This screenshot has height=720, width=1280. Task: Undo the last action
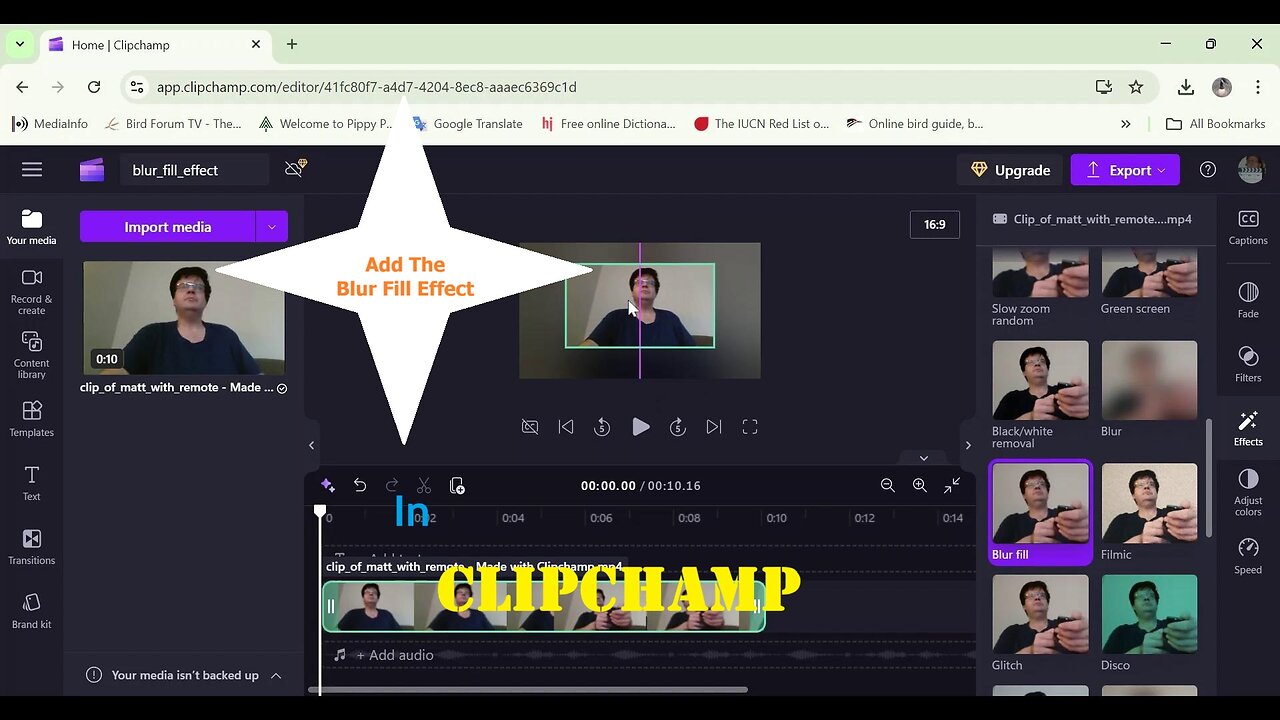(x=360, y=485)
